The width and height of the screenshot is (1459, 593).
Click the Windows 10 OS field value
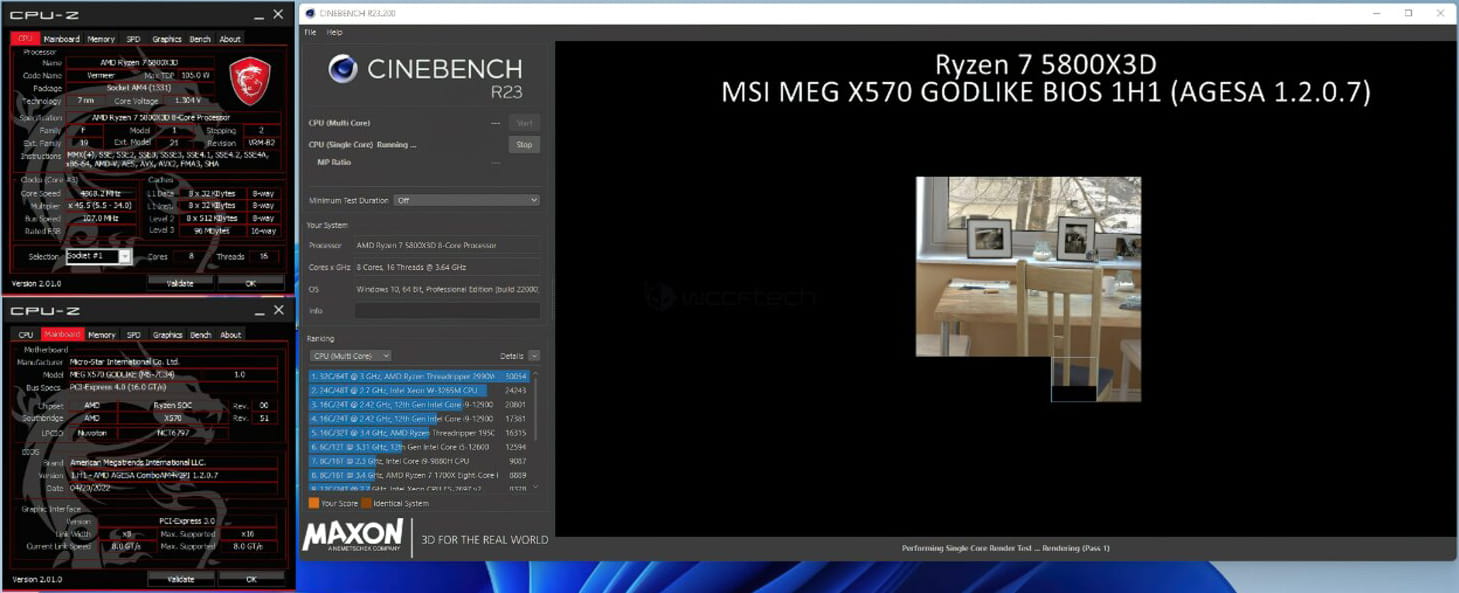tap(447, 289)
